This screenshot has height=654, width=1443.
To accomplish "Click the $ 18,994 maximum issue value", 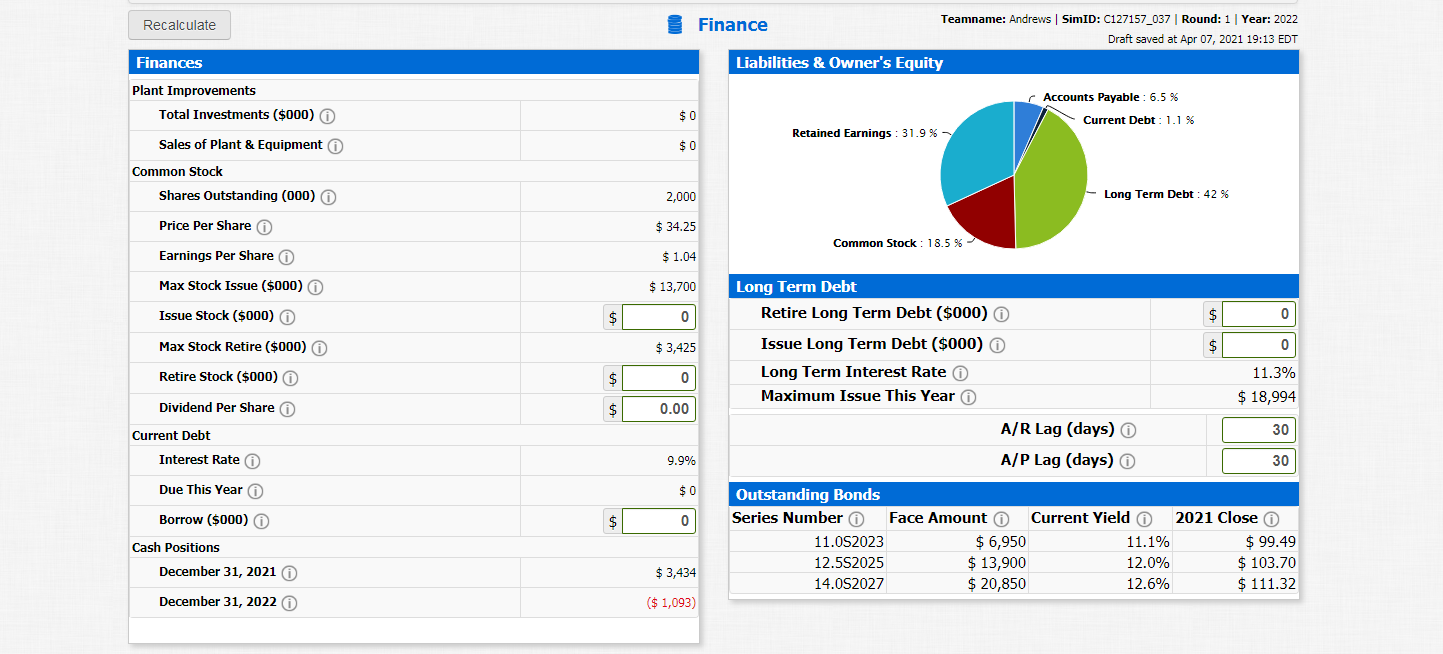I will 1266,397.
